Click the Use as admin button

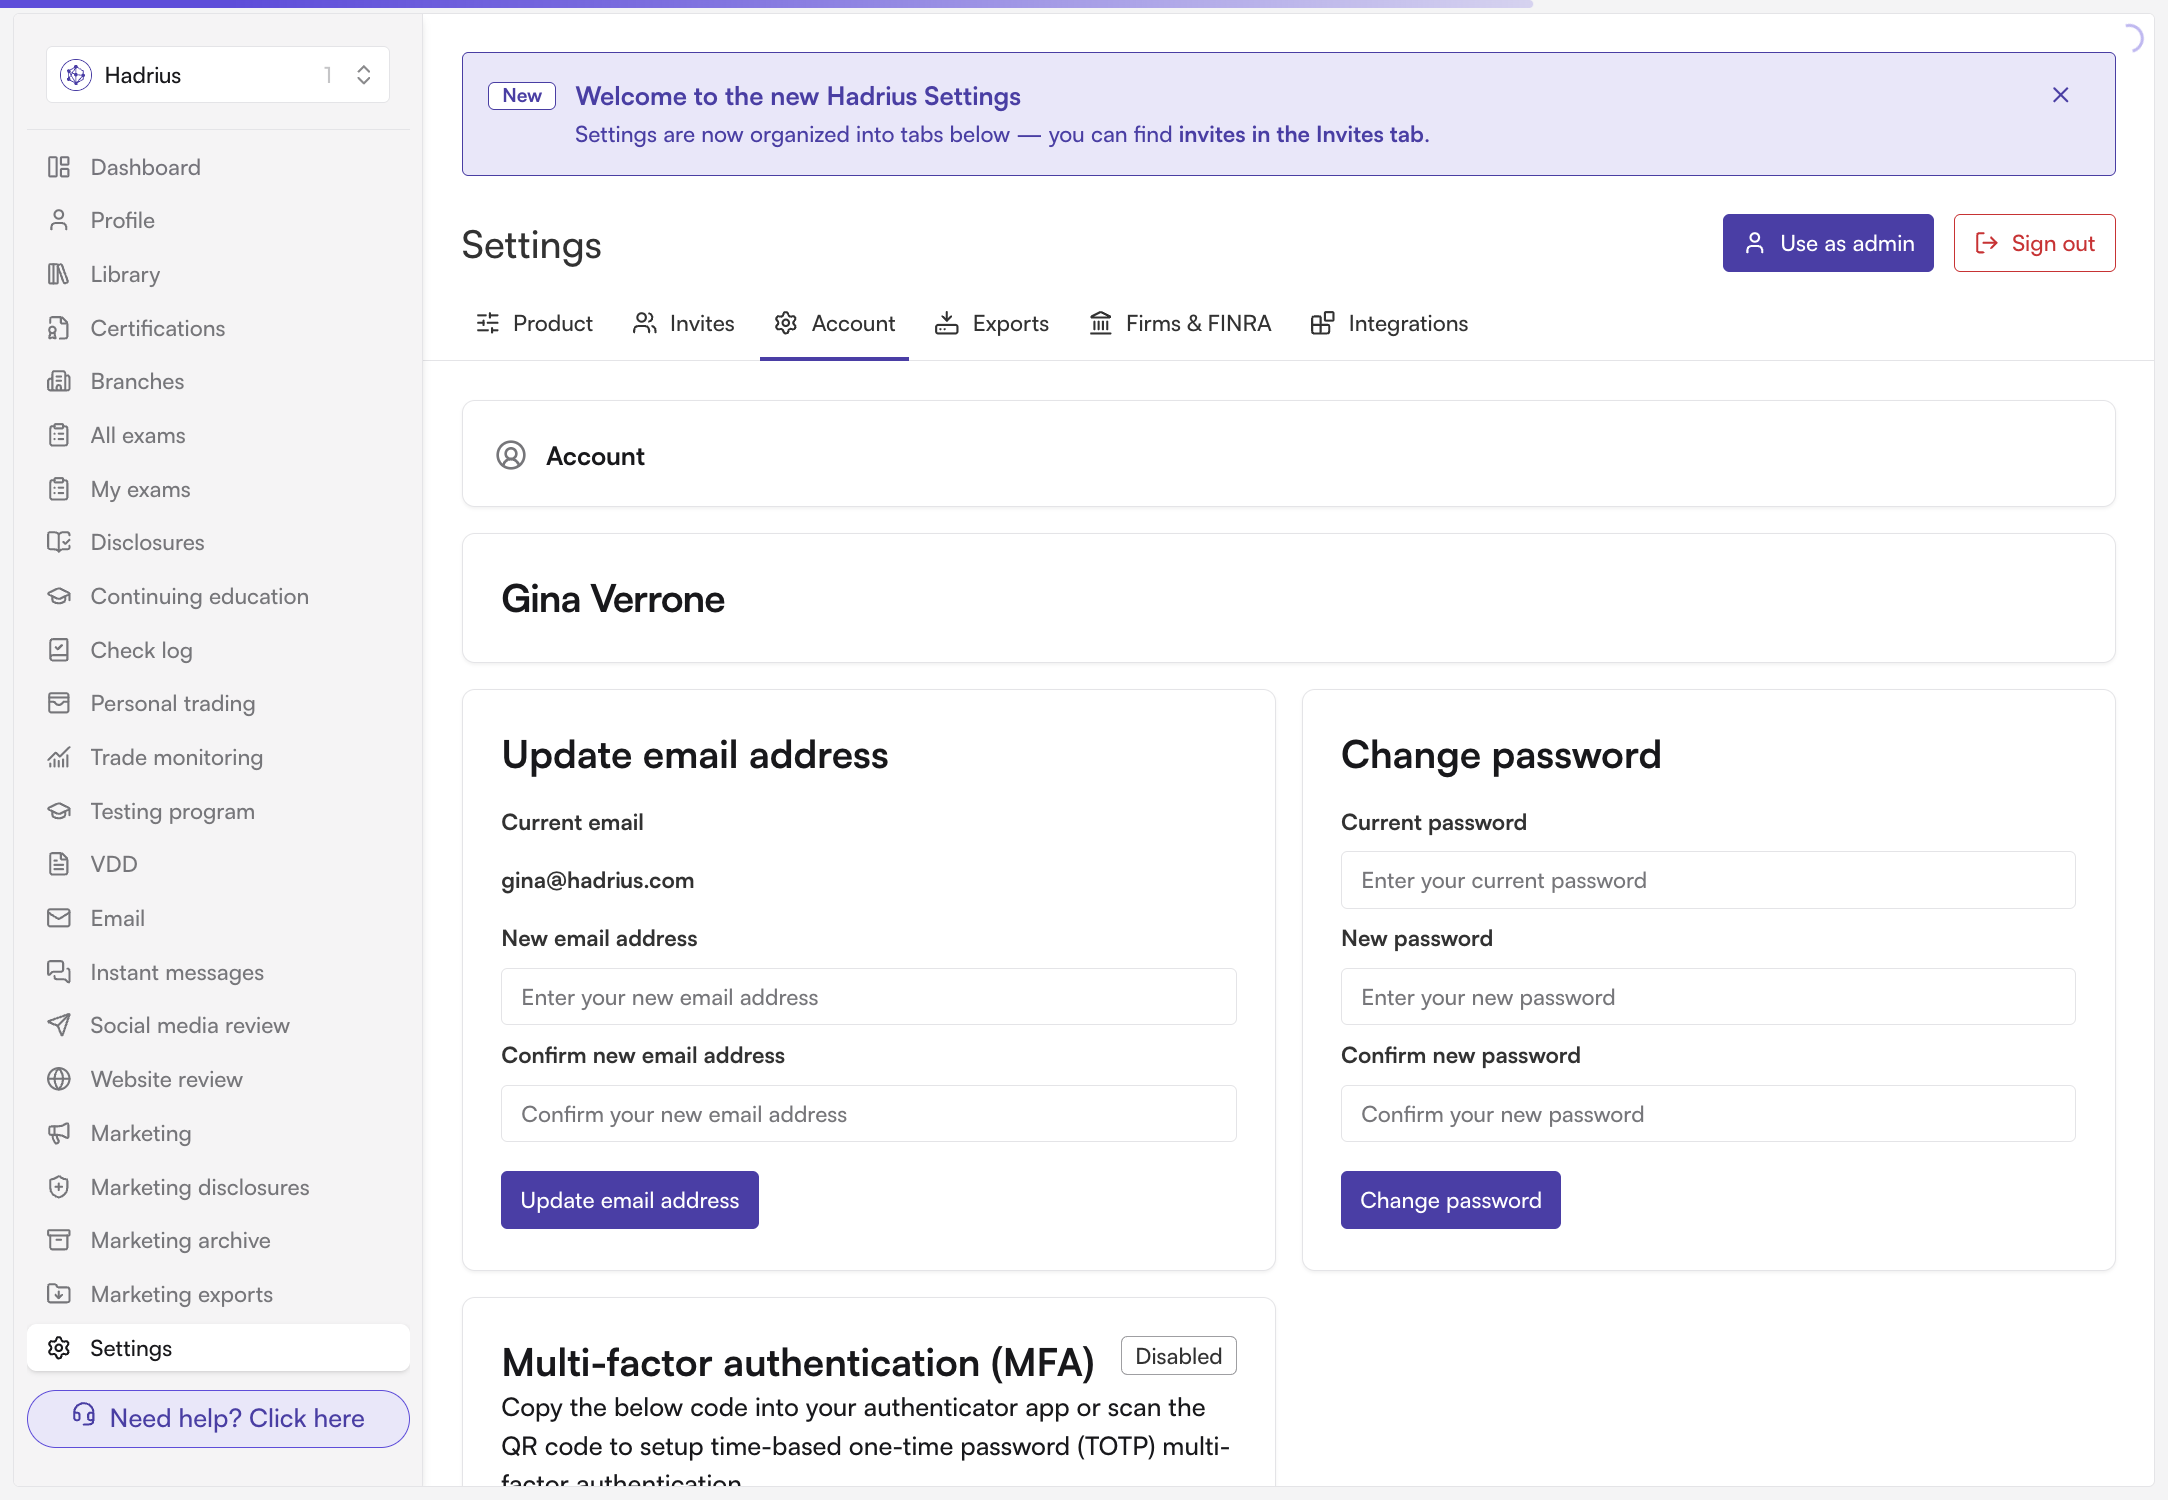coord(1828,243)
